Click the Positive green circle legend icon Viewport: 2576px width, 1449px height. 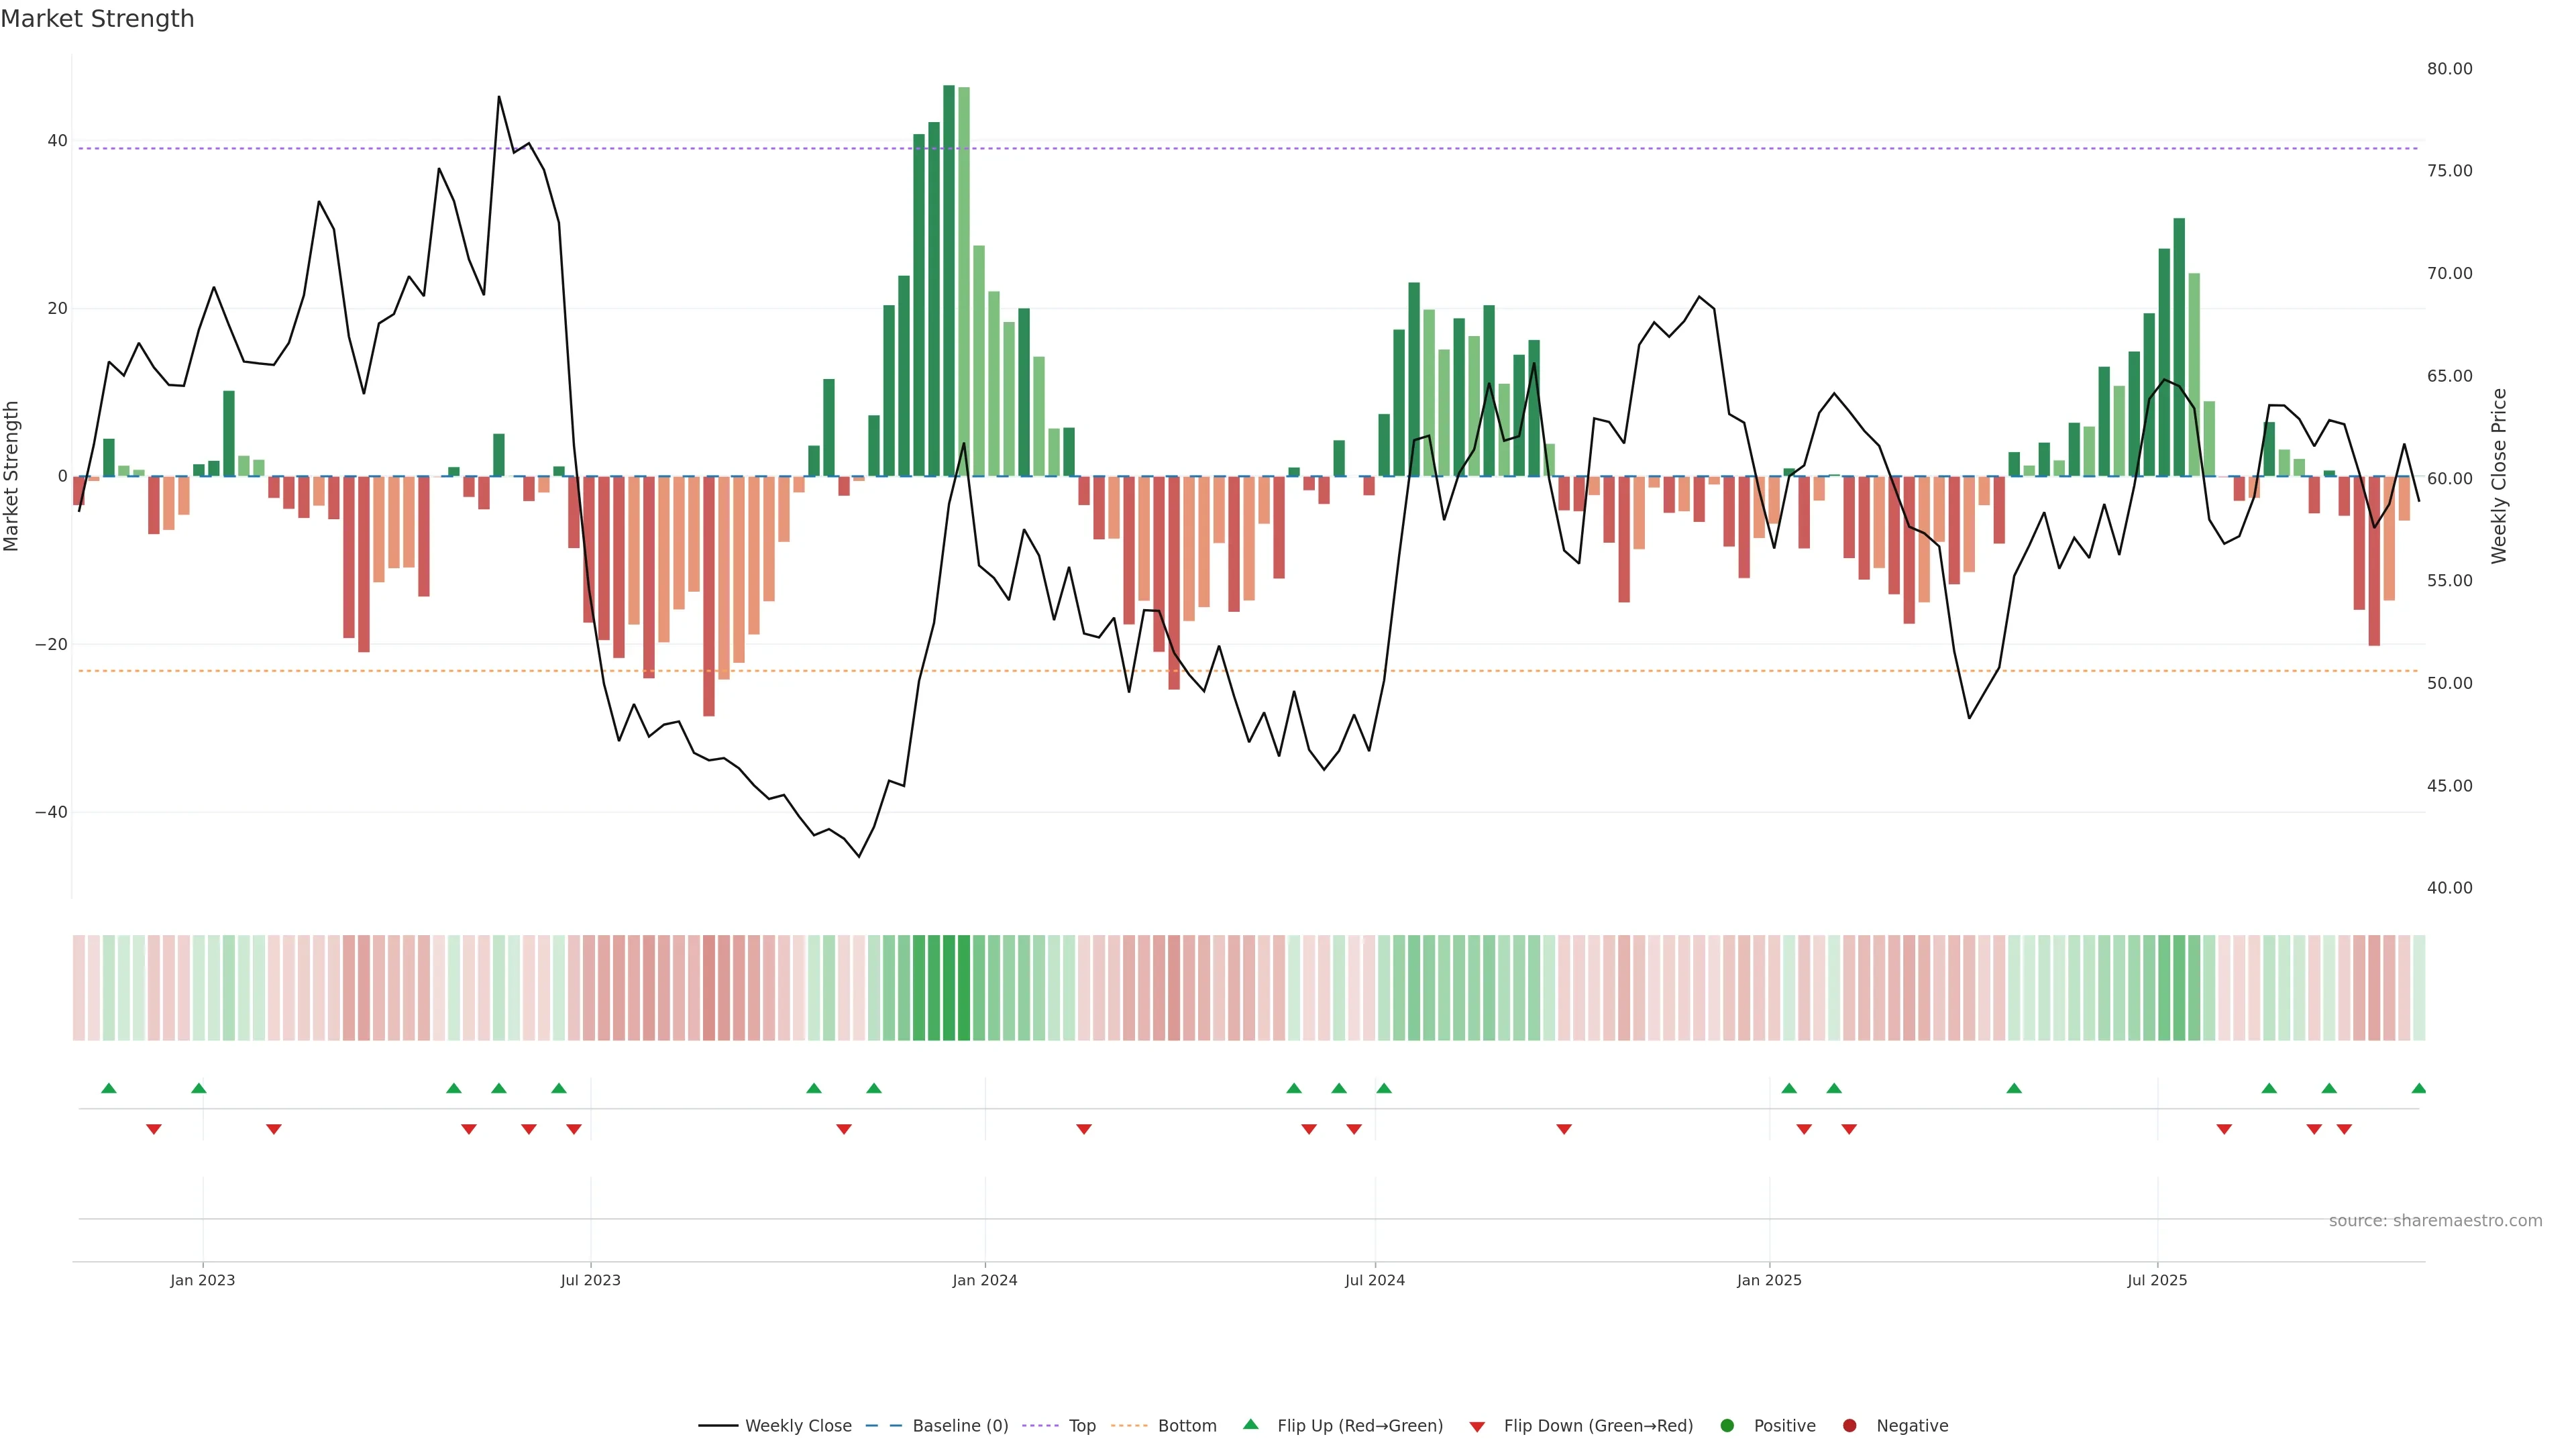[x=1727, y=1425]
